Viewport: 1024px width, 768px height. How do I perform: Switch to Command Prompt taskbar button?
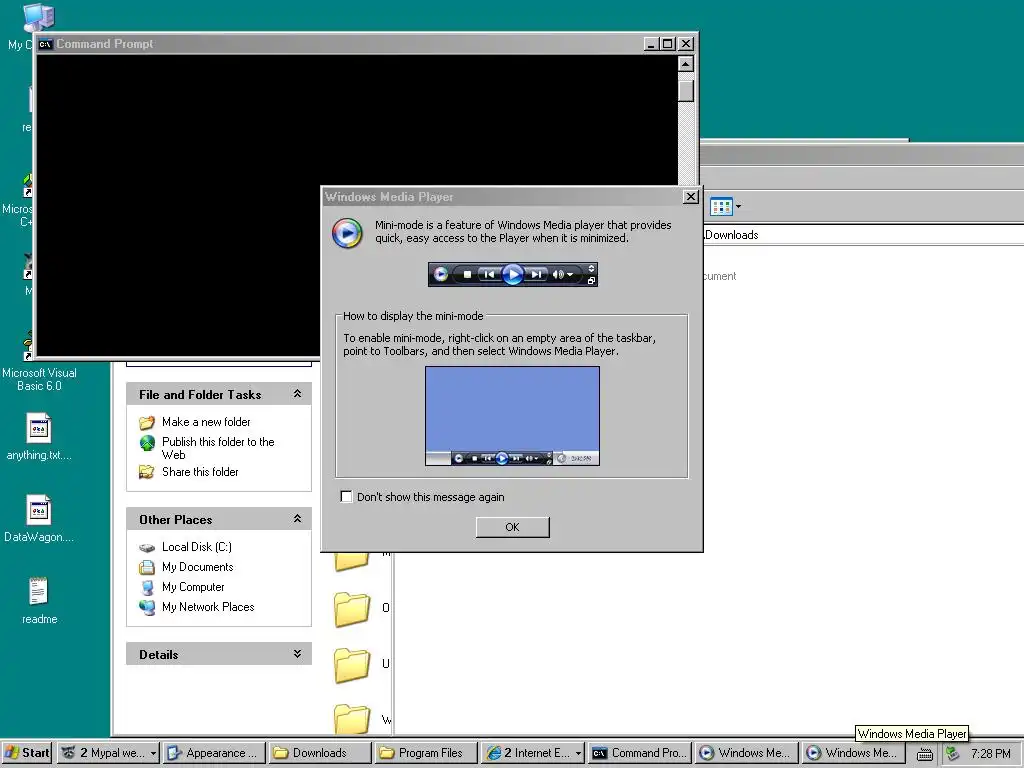[x=639, y=753]
